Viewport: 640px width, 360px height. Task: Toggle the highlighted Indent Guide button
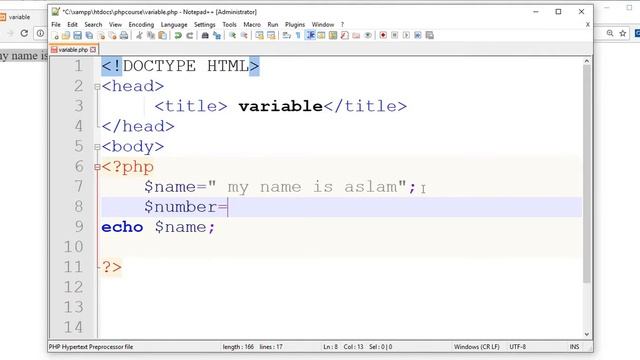point(310,36)
